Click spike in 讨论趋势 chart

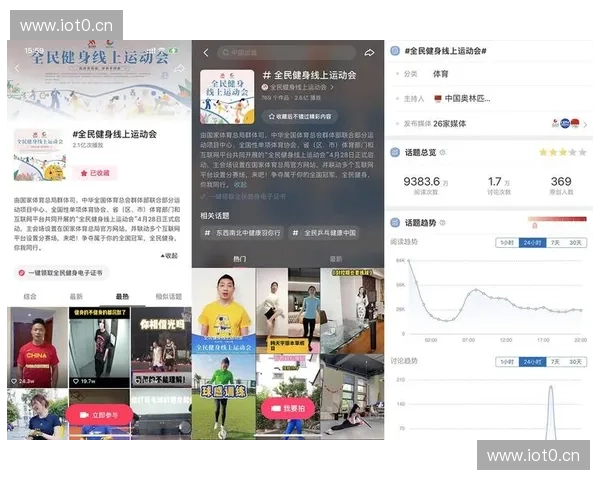coord(551,413)
